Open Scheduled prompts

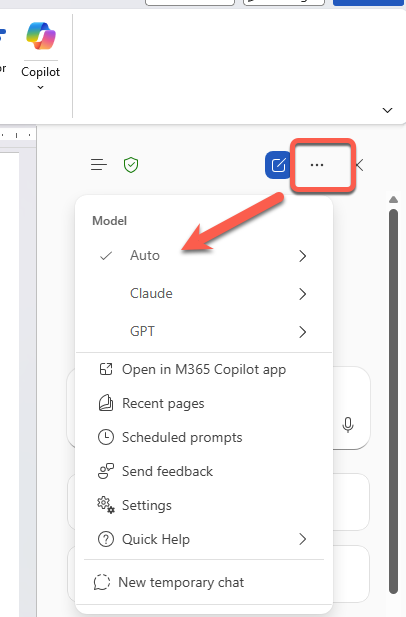tap(203, 437)
